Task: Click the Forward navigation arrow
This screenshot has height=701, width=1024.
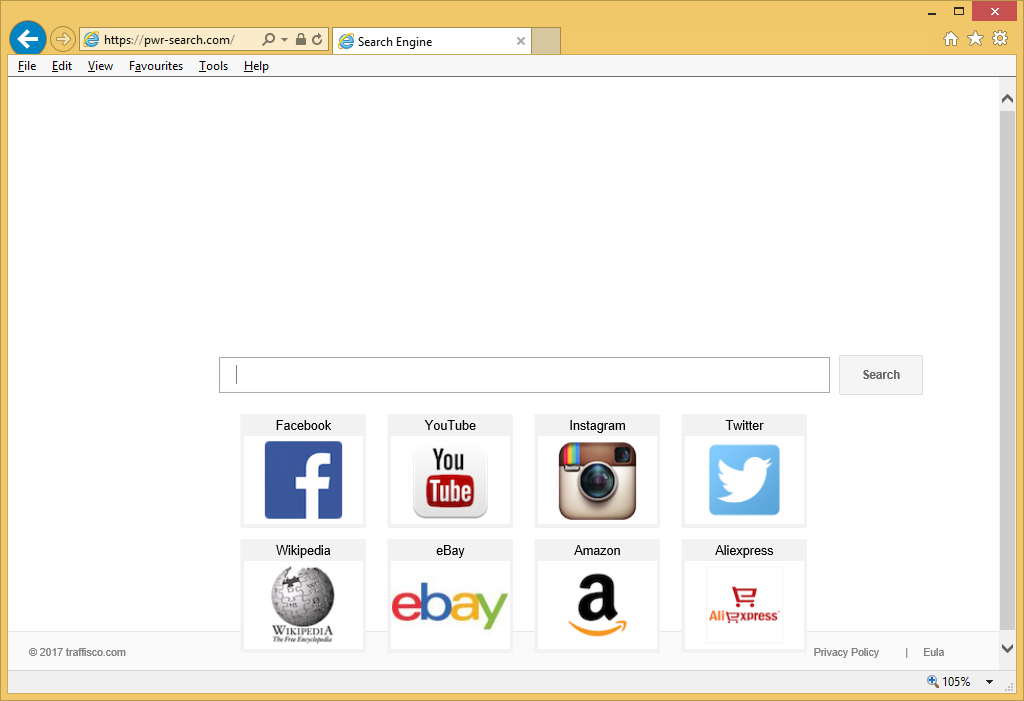Action: coord(62,39)
